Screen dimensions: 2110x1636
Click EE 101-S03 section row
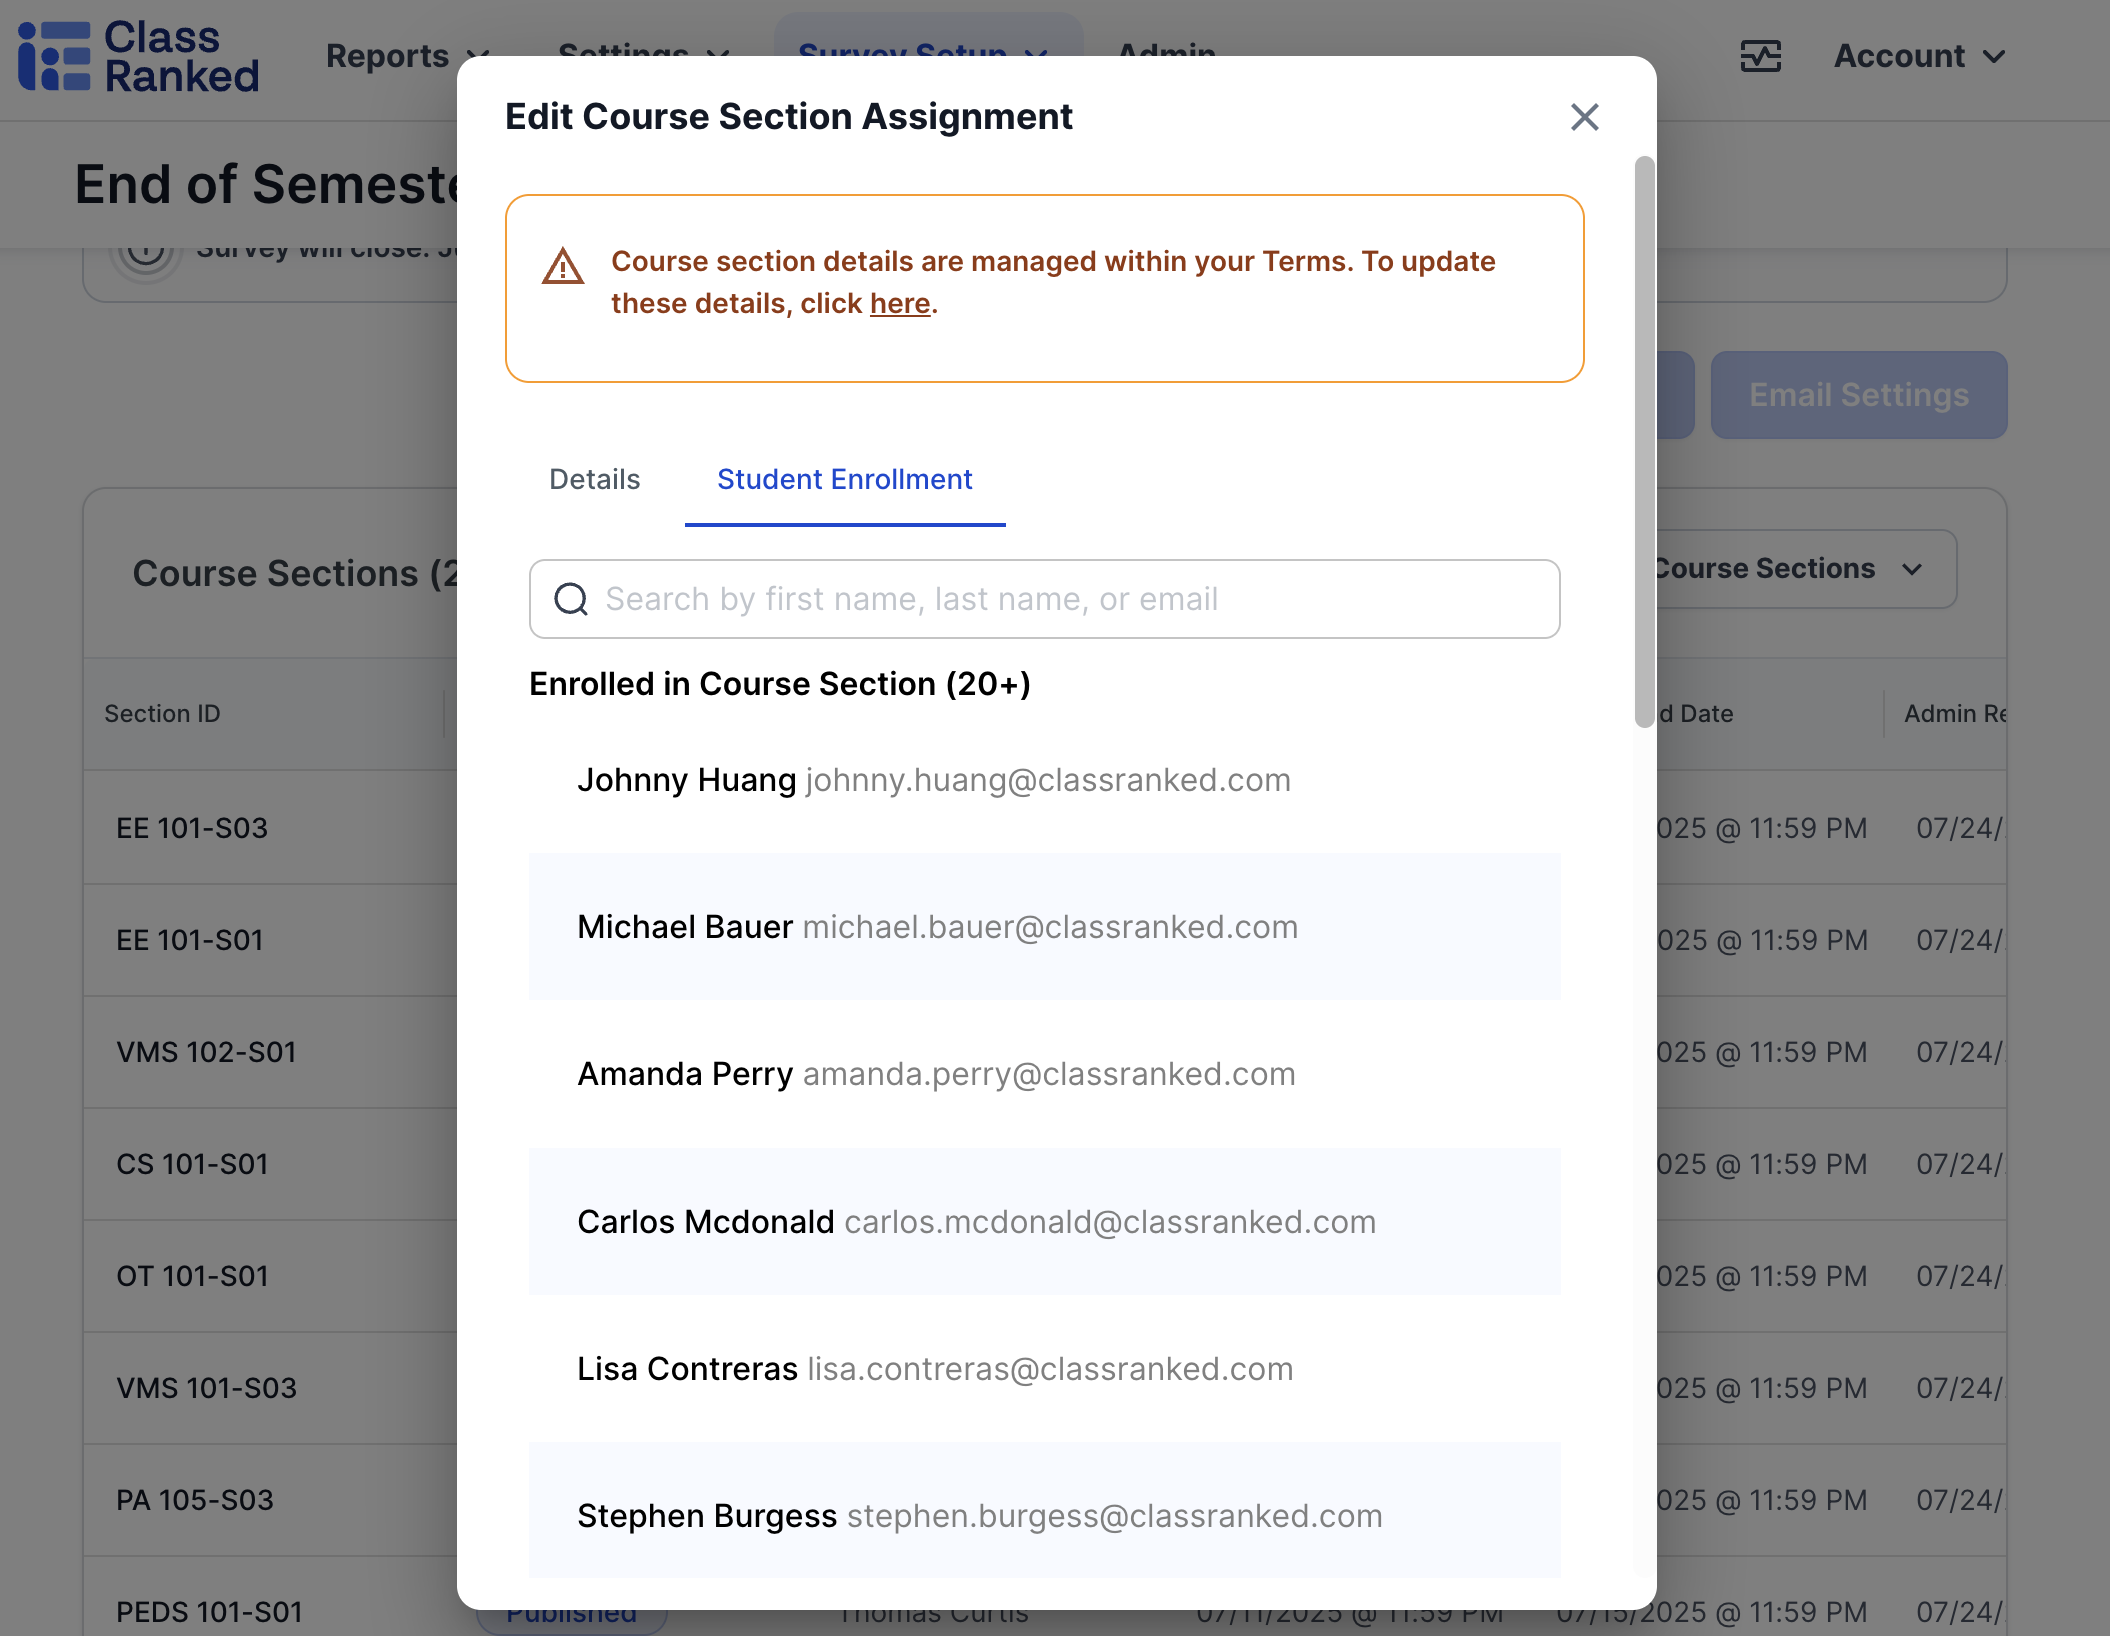coord(192,828)
